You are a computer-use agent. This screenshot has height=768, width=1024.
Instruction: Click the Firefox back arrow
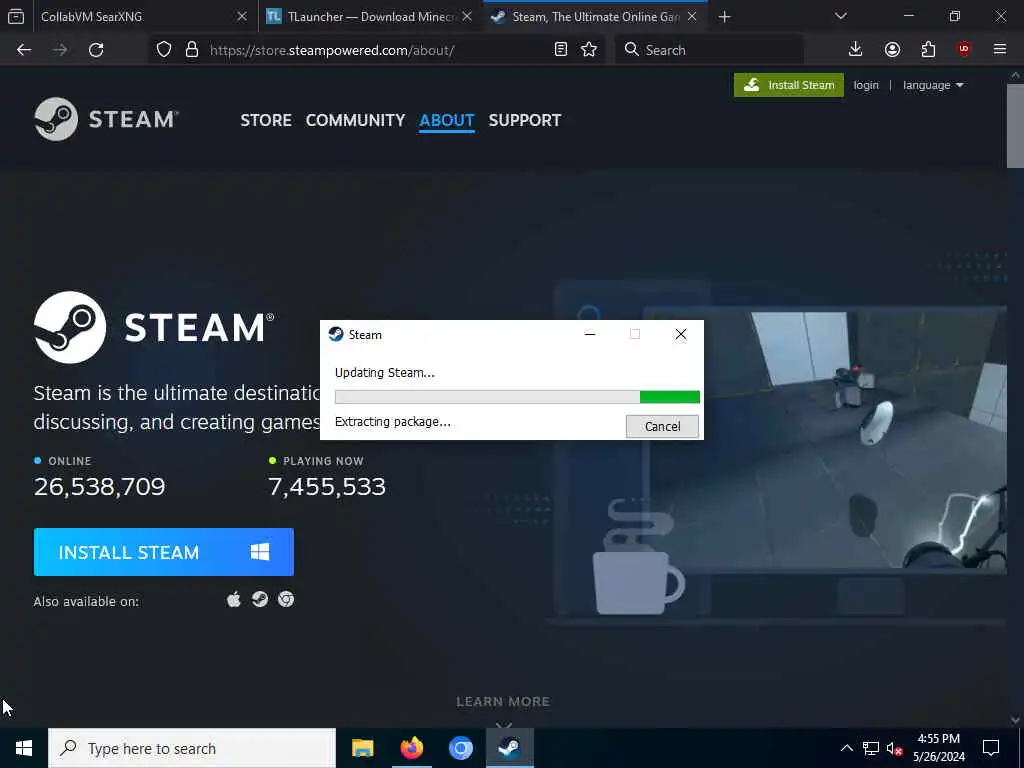[24, 50]
